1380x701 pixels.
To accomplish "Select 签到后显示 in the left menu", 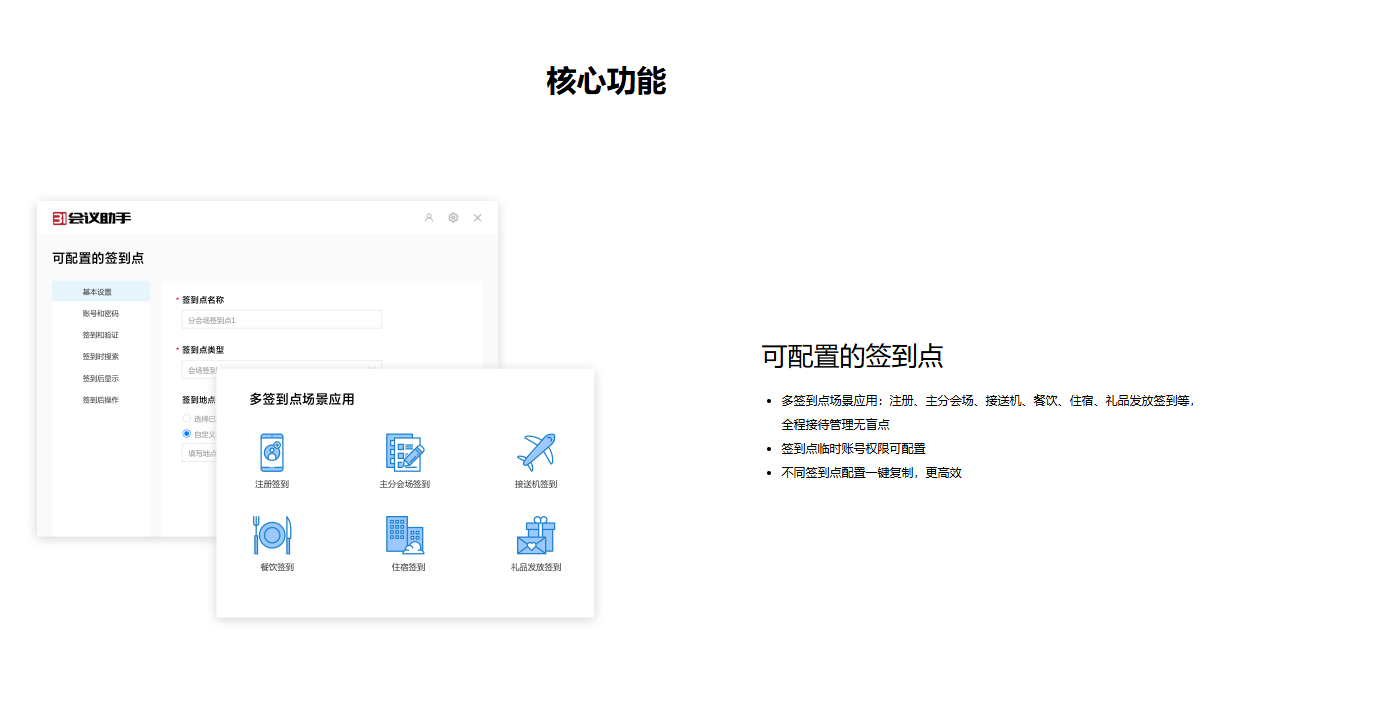I will click(100, 379).
